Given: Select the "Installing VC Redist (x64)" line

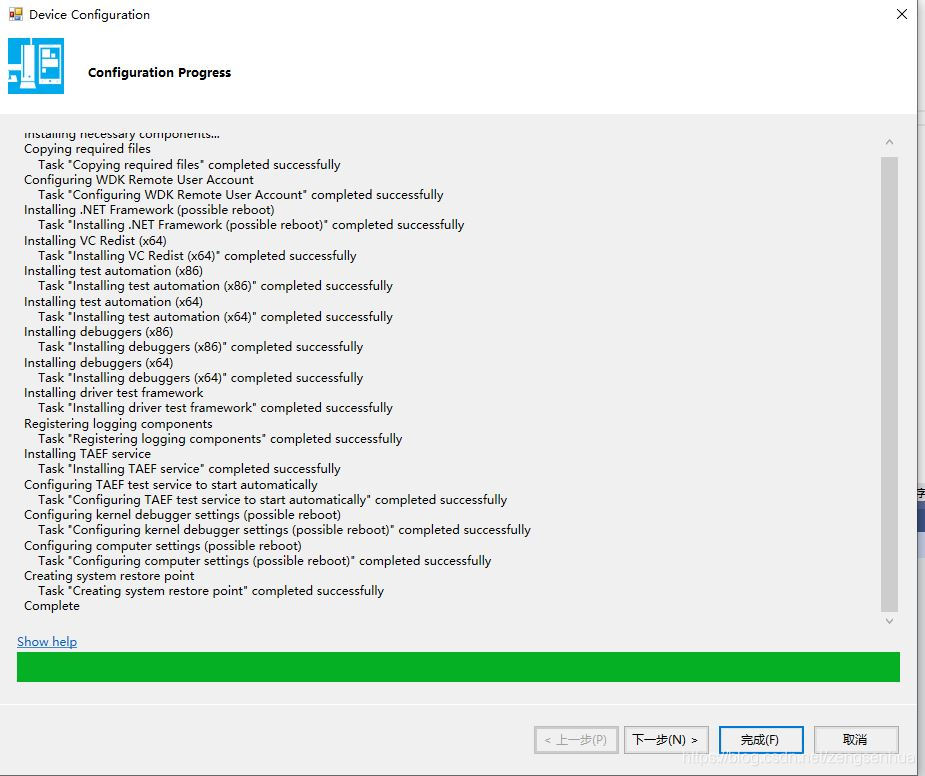Looking at the screenshot, I should [x=96, y=241].
